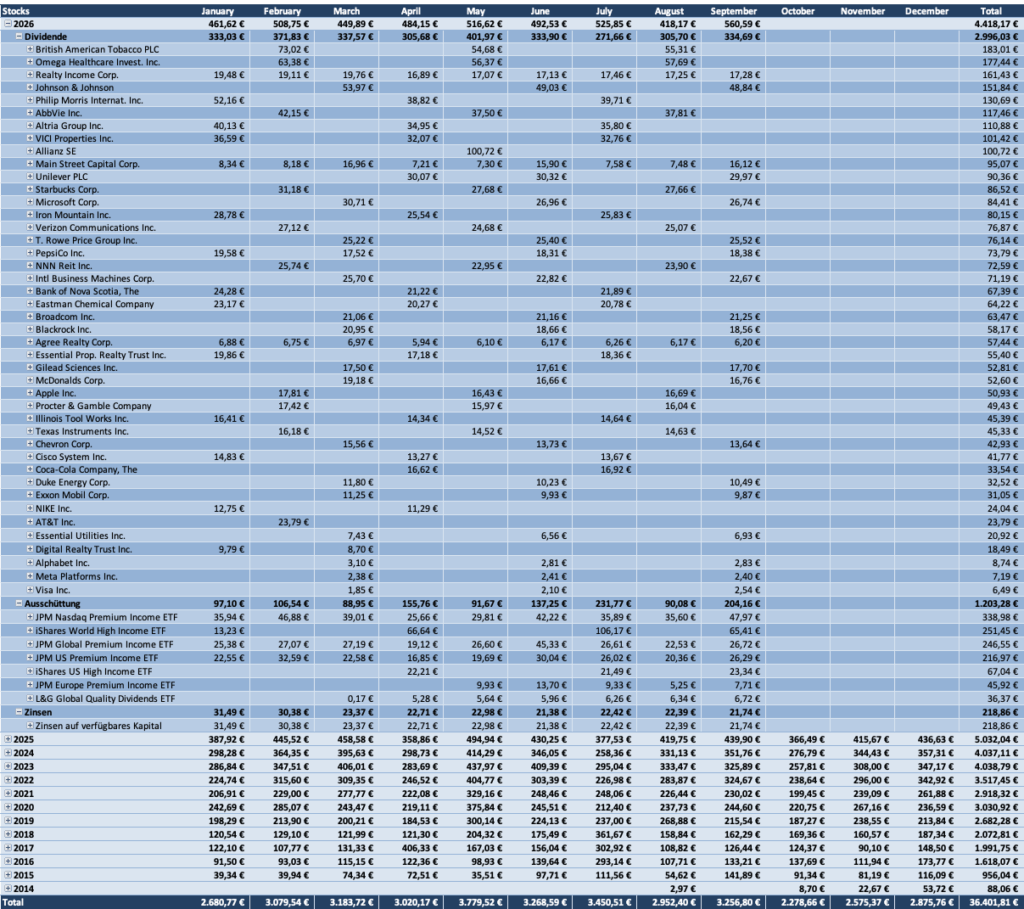Expand Zinsen auf verfügbares Kapital row

(30, 726)
